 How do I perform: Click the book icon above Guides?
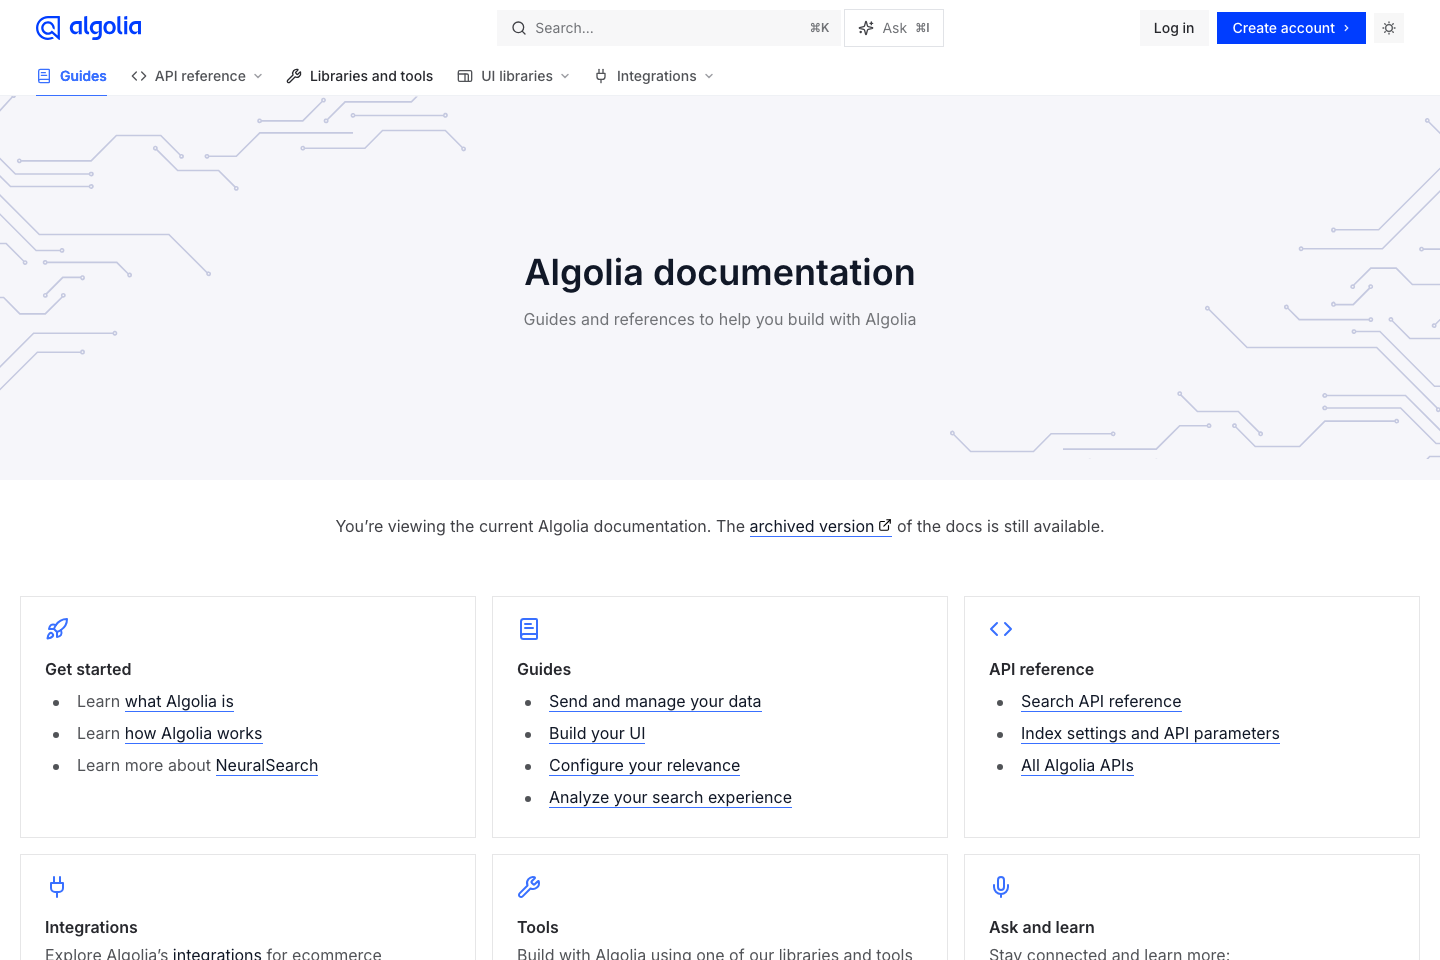[x=529, y=628]
